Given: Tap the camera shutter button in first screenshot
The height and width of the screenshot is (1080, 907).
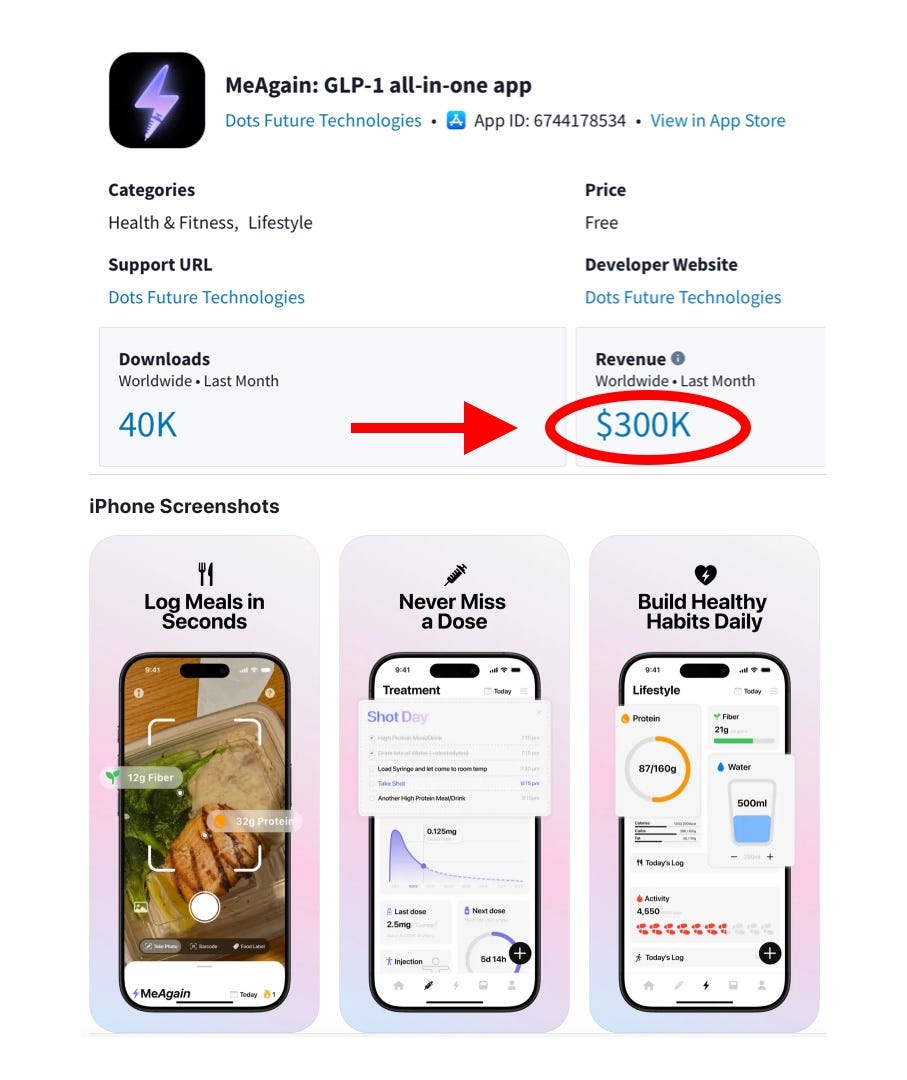Looking at the screenshot, I should [x=205, y=906].
